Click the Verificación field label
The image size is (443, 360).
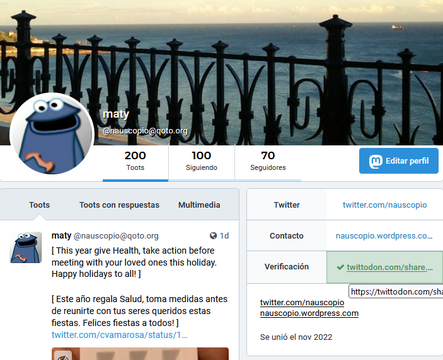tap(287, 267)
